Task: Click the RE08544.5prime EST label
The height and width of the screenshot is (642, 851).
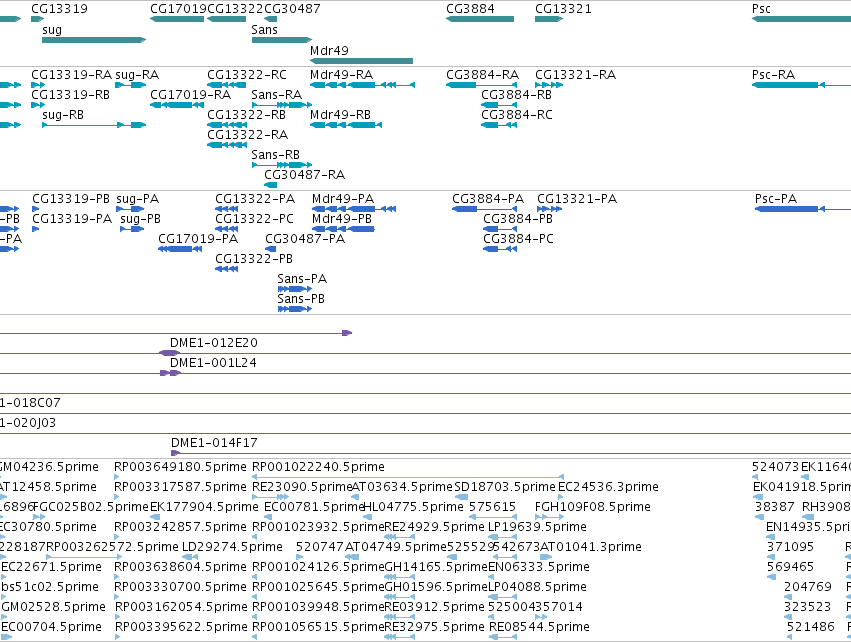Action: coord(539,627)
